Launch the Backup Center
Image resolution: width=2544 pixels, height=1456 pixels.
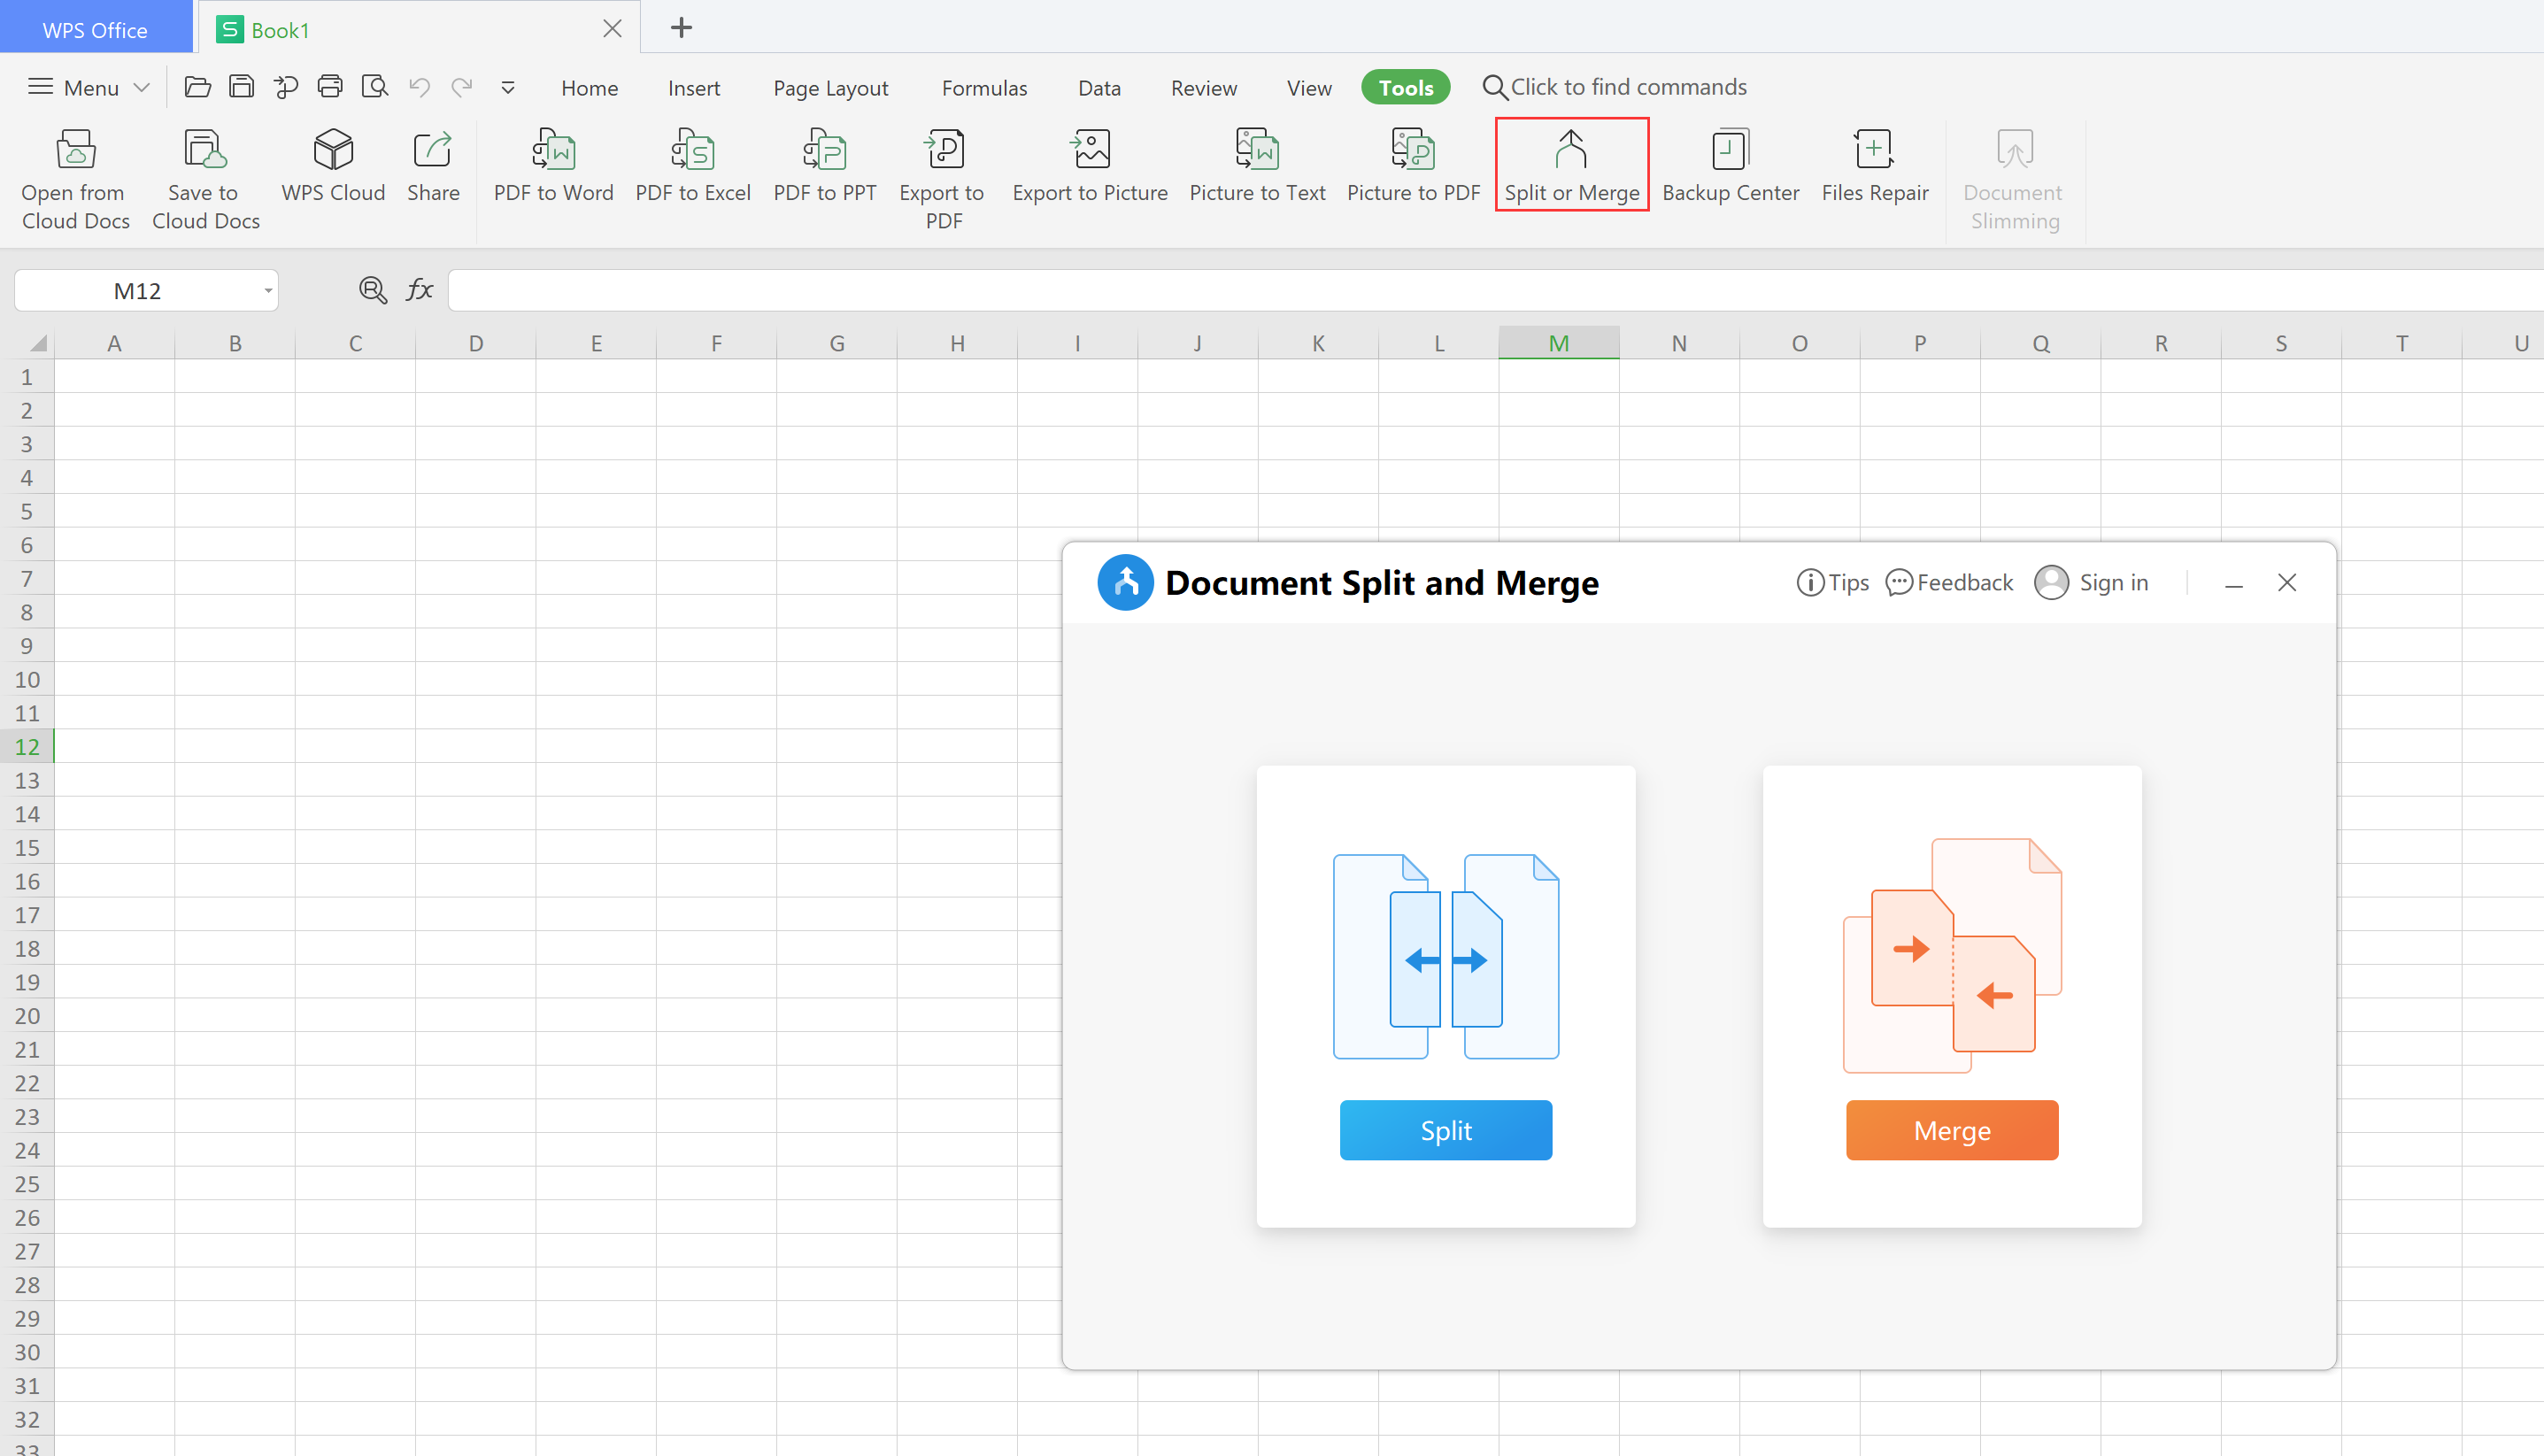(x=1730, y=150)
